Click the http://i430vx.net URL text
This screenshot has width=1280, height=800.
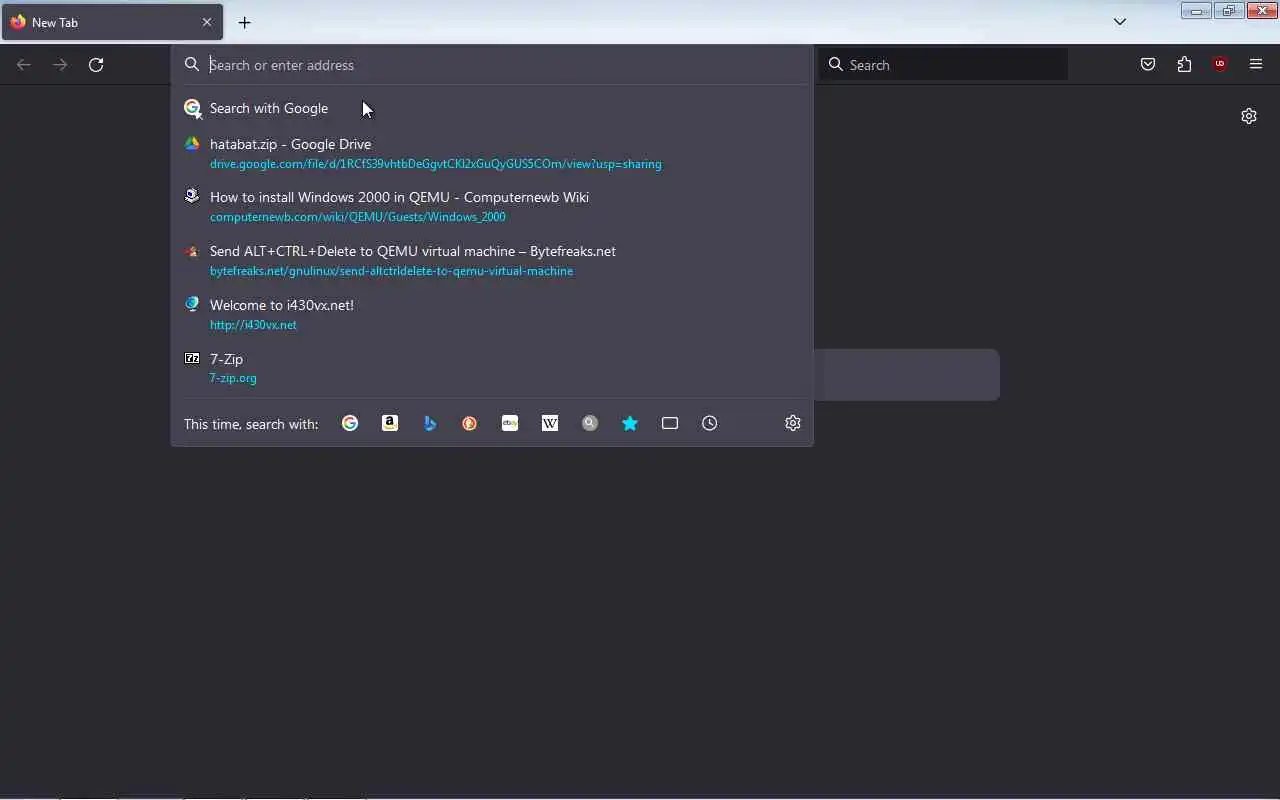[x=253, y=325]
